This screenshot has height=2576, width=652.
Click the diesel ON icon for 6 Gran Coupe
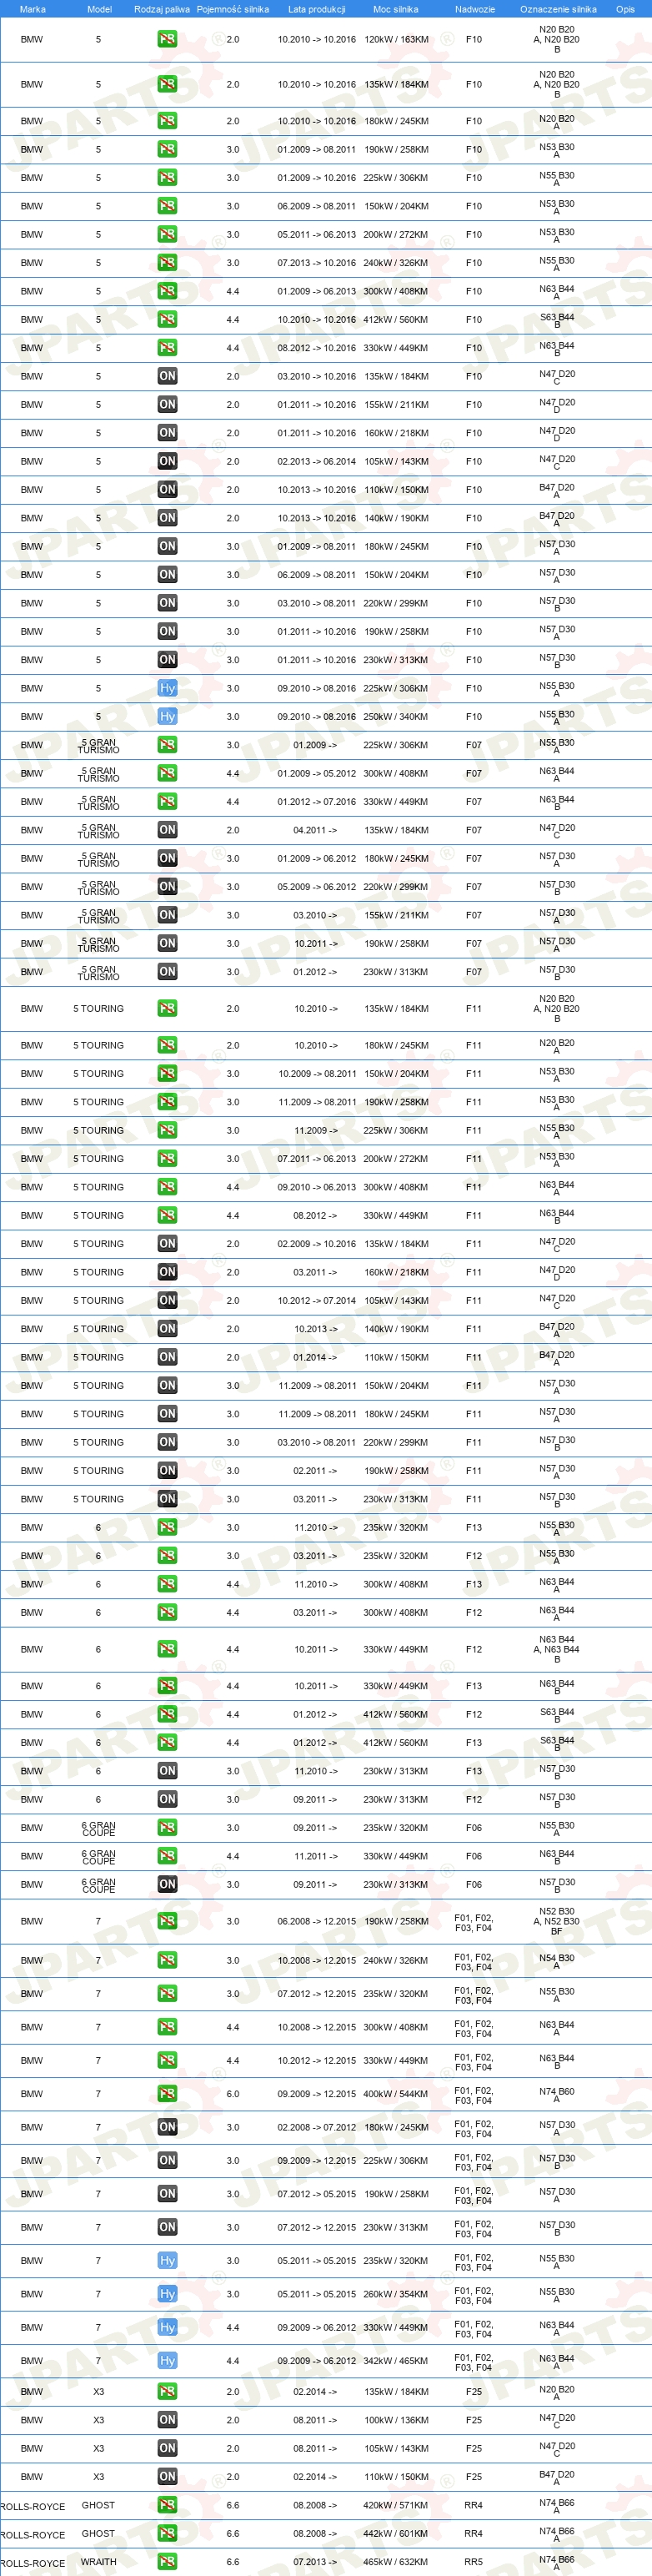(x=167, y=1884)
